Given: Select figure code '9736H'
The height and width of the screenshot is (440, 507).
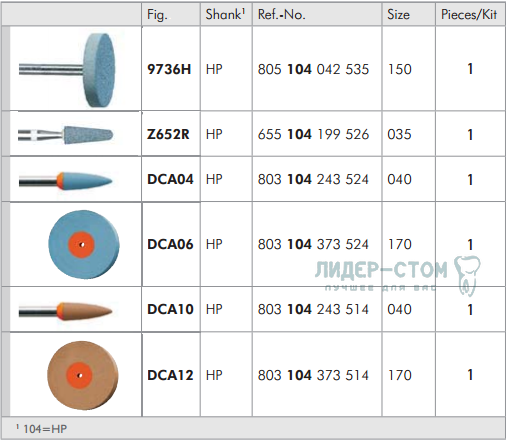Looking at the screenshot, I should [169, 69].
